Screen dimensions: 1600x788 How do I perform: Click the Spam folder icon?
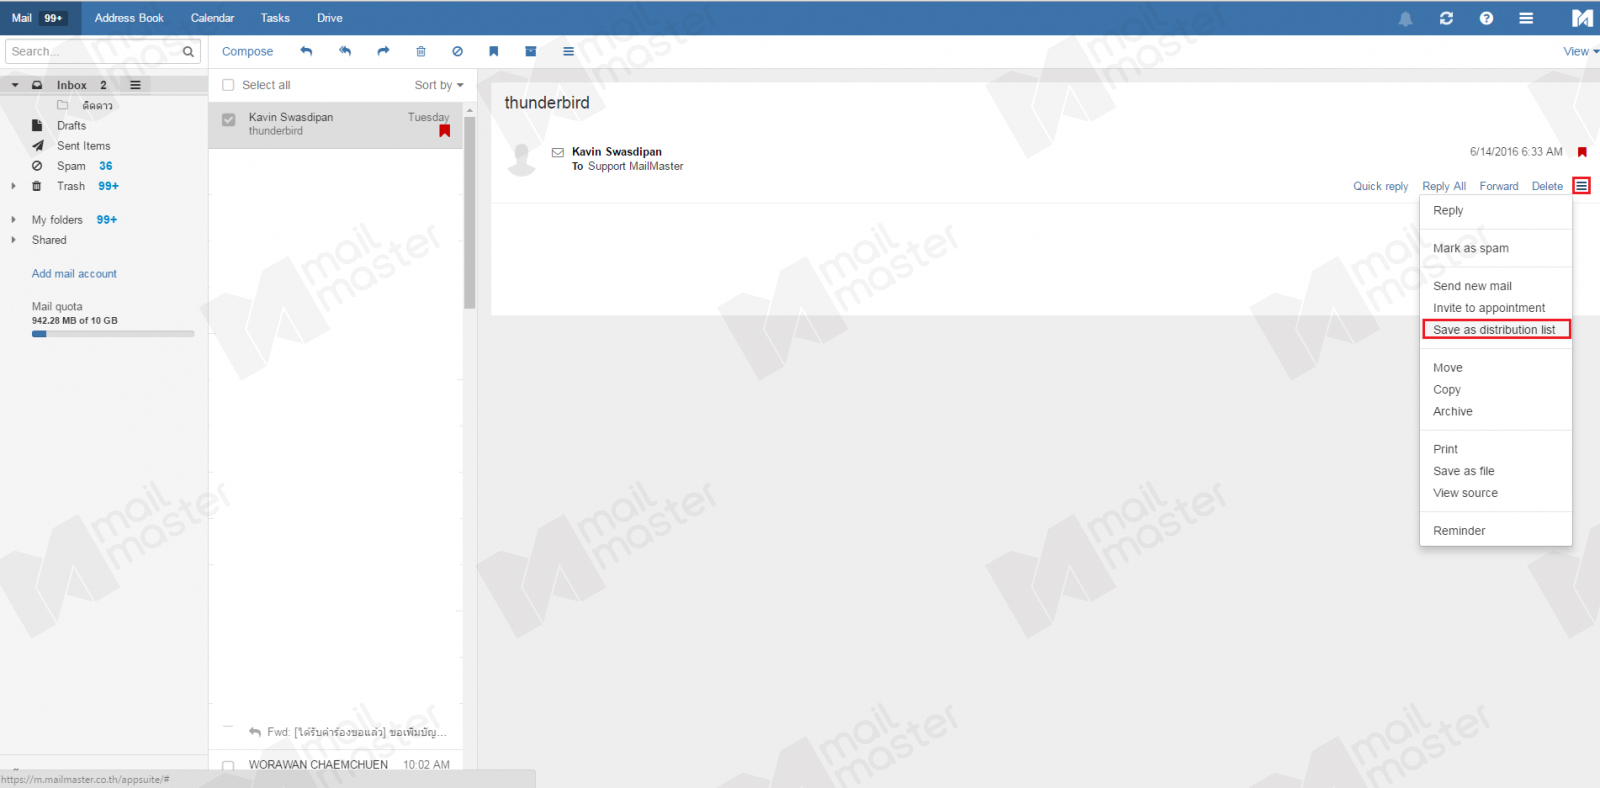click(x=37, y=166)
